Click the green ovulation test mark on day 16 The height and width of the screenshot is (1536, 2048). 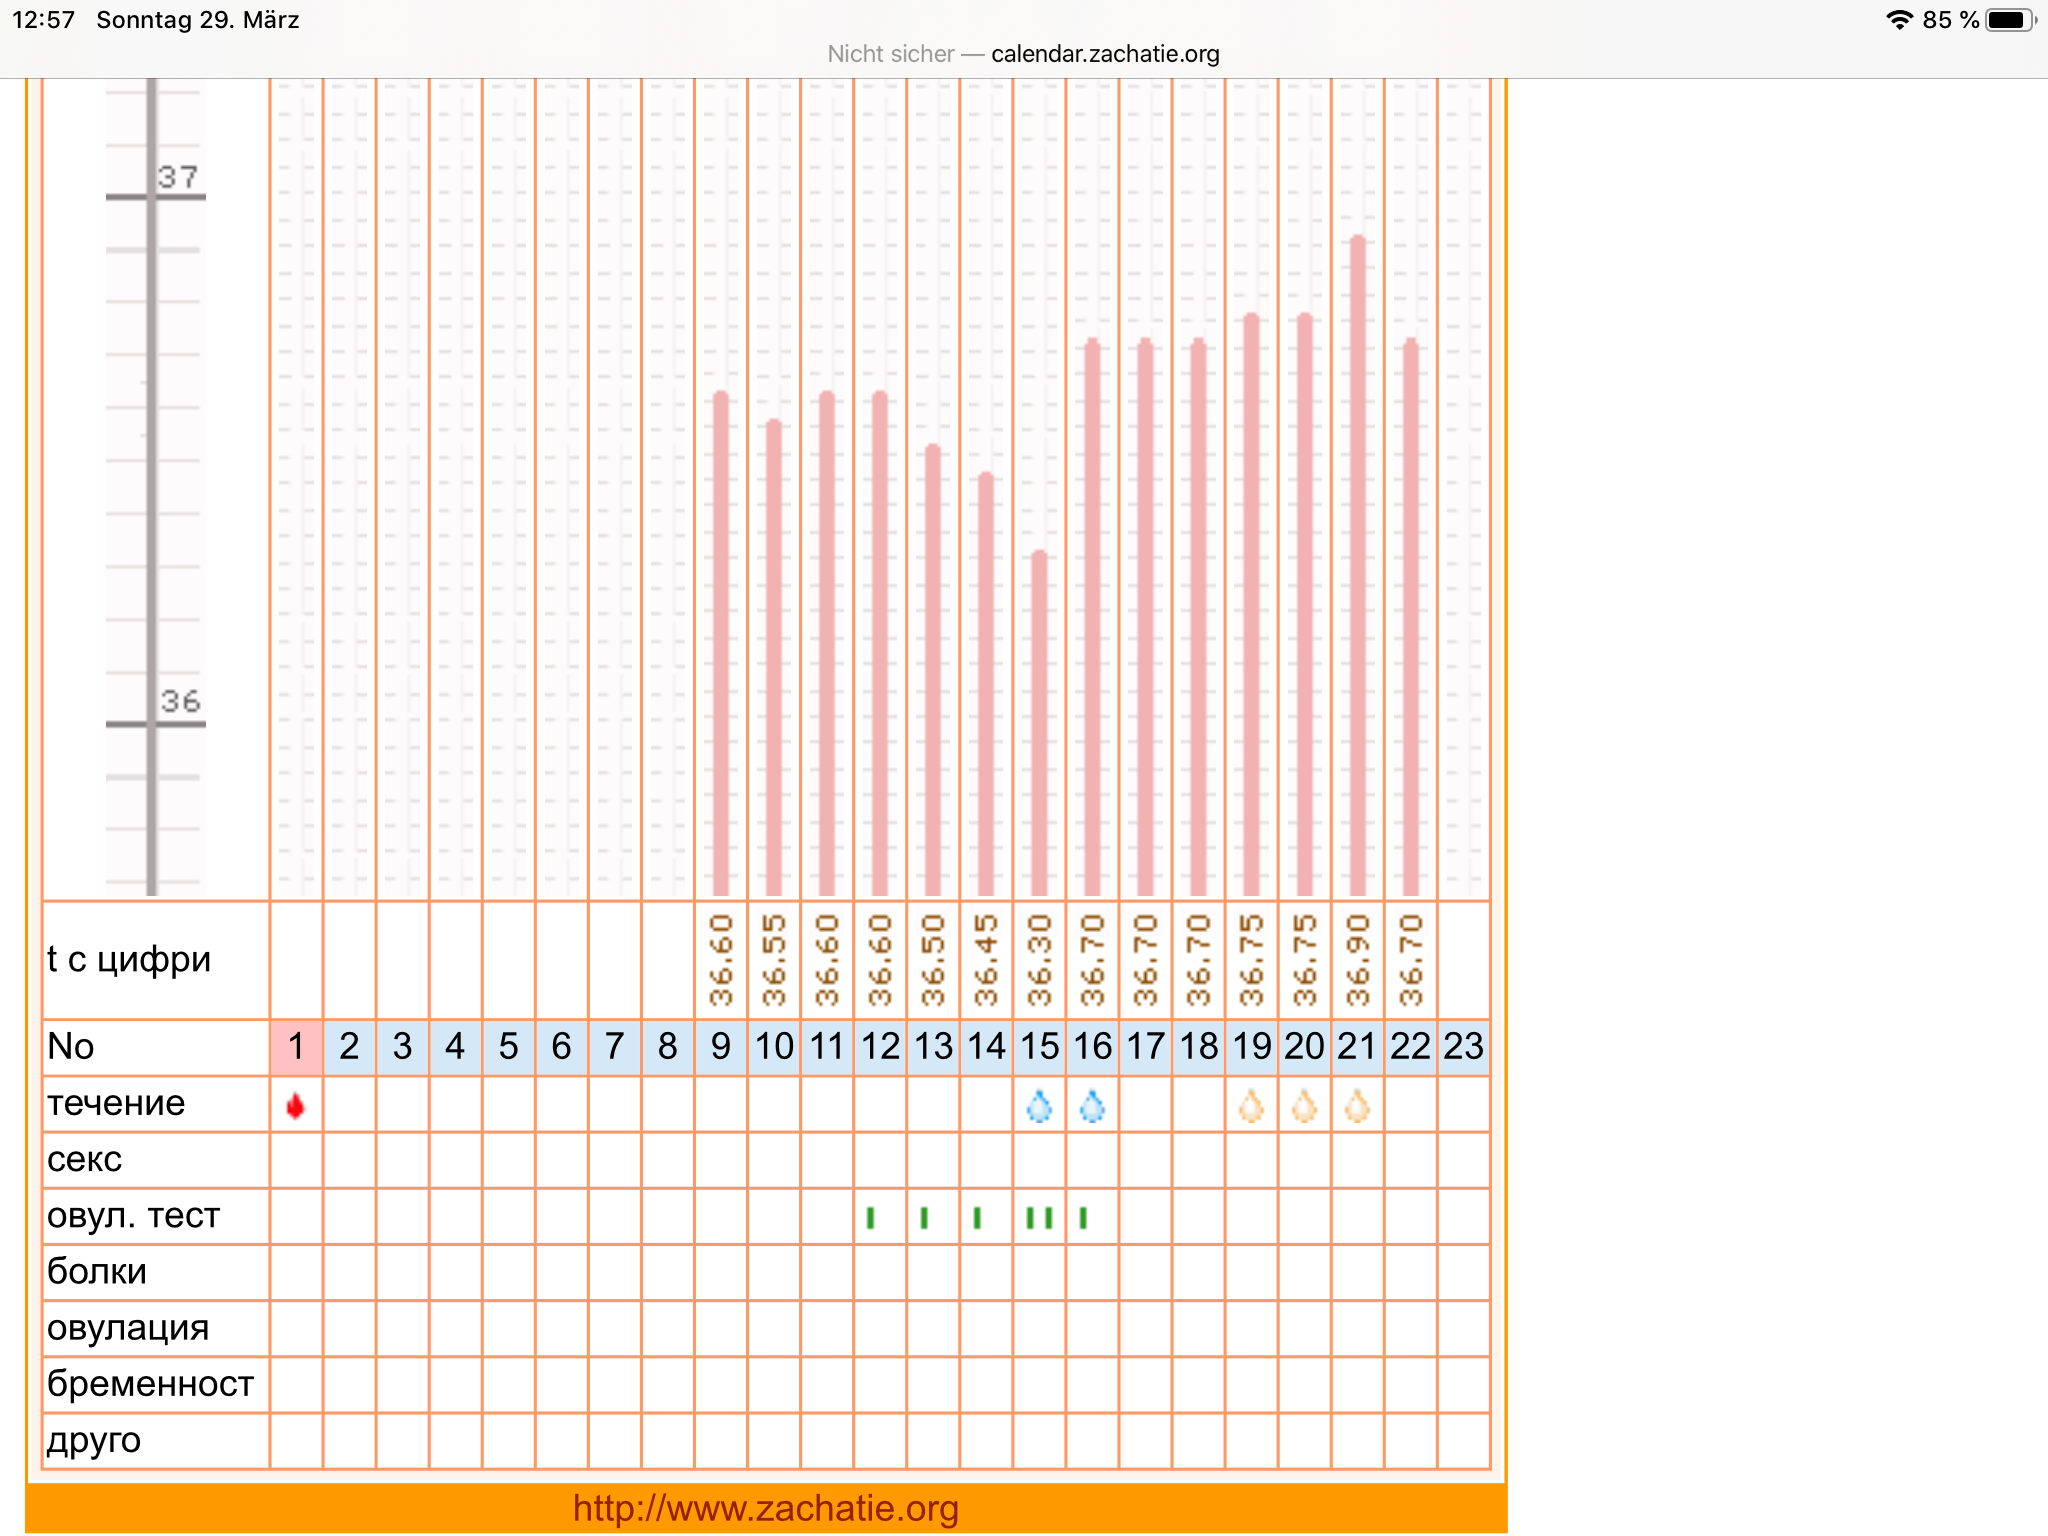click(x=1083, y=1217)
